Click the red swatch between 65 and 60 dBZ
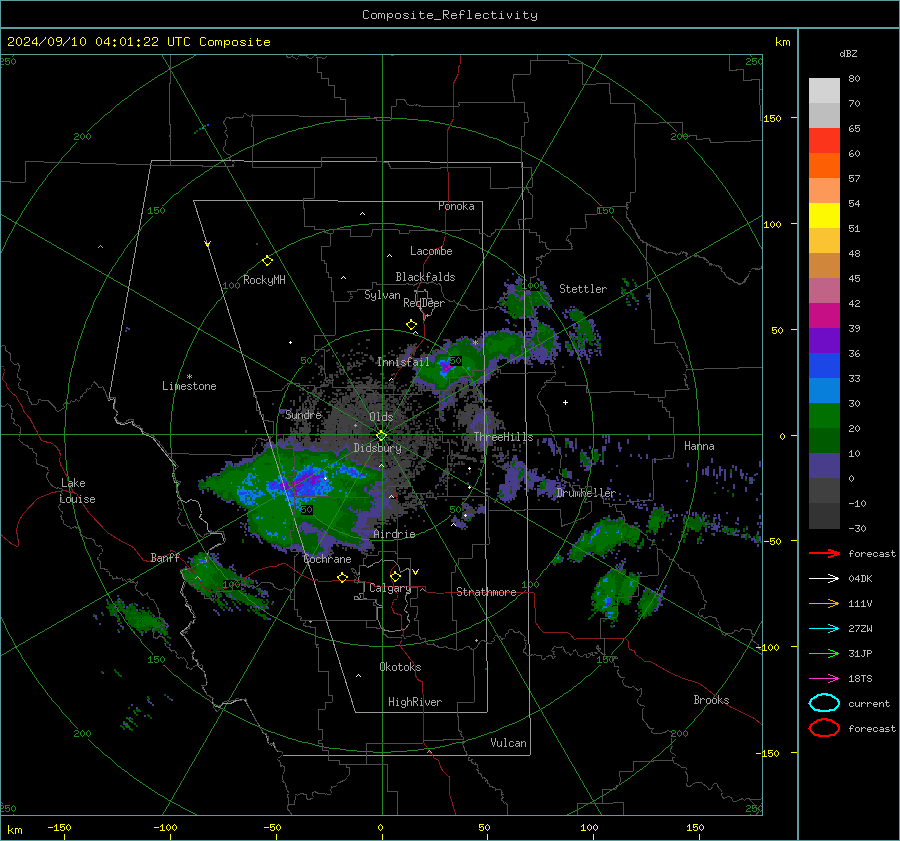Viewport: 900px width, 841px height. (824, 140)
